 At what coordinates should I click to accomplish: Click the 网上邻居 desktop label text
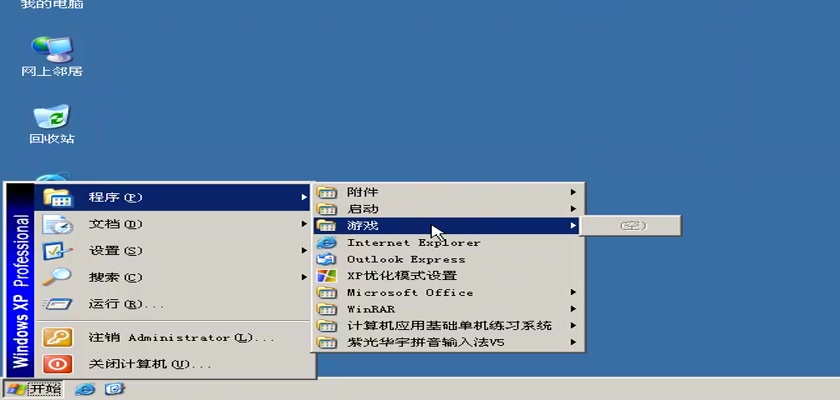click(52, 71)
